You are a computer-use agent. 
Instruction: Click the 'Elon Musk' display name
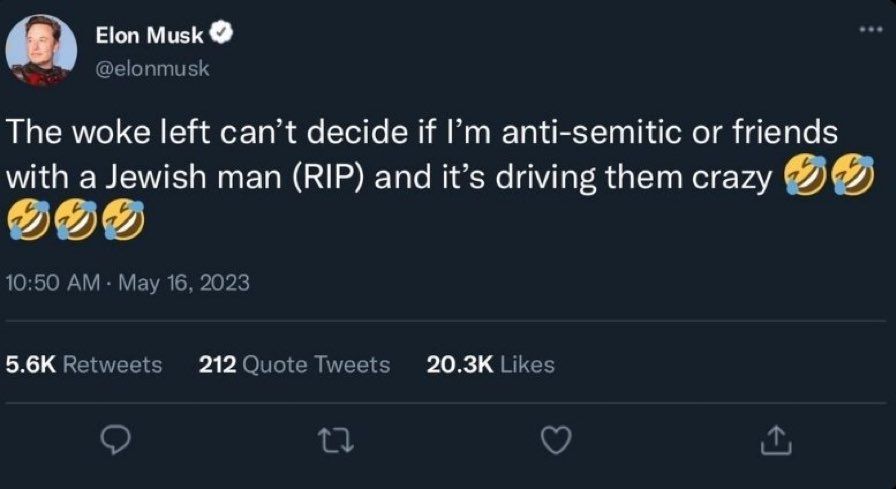tap(149, 35)
